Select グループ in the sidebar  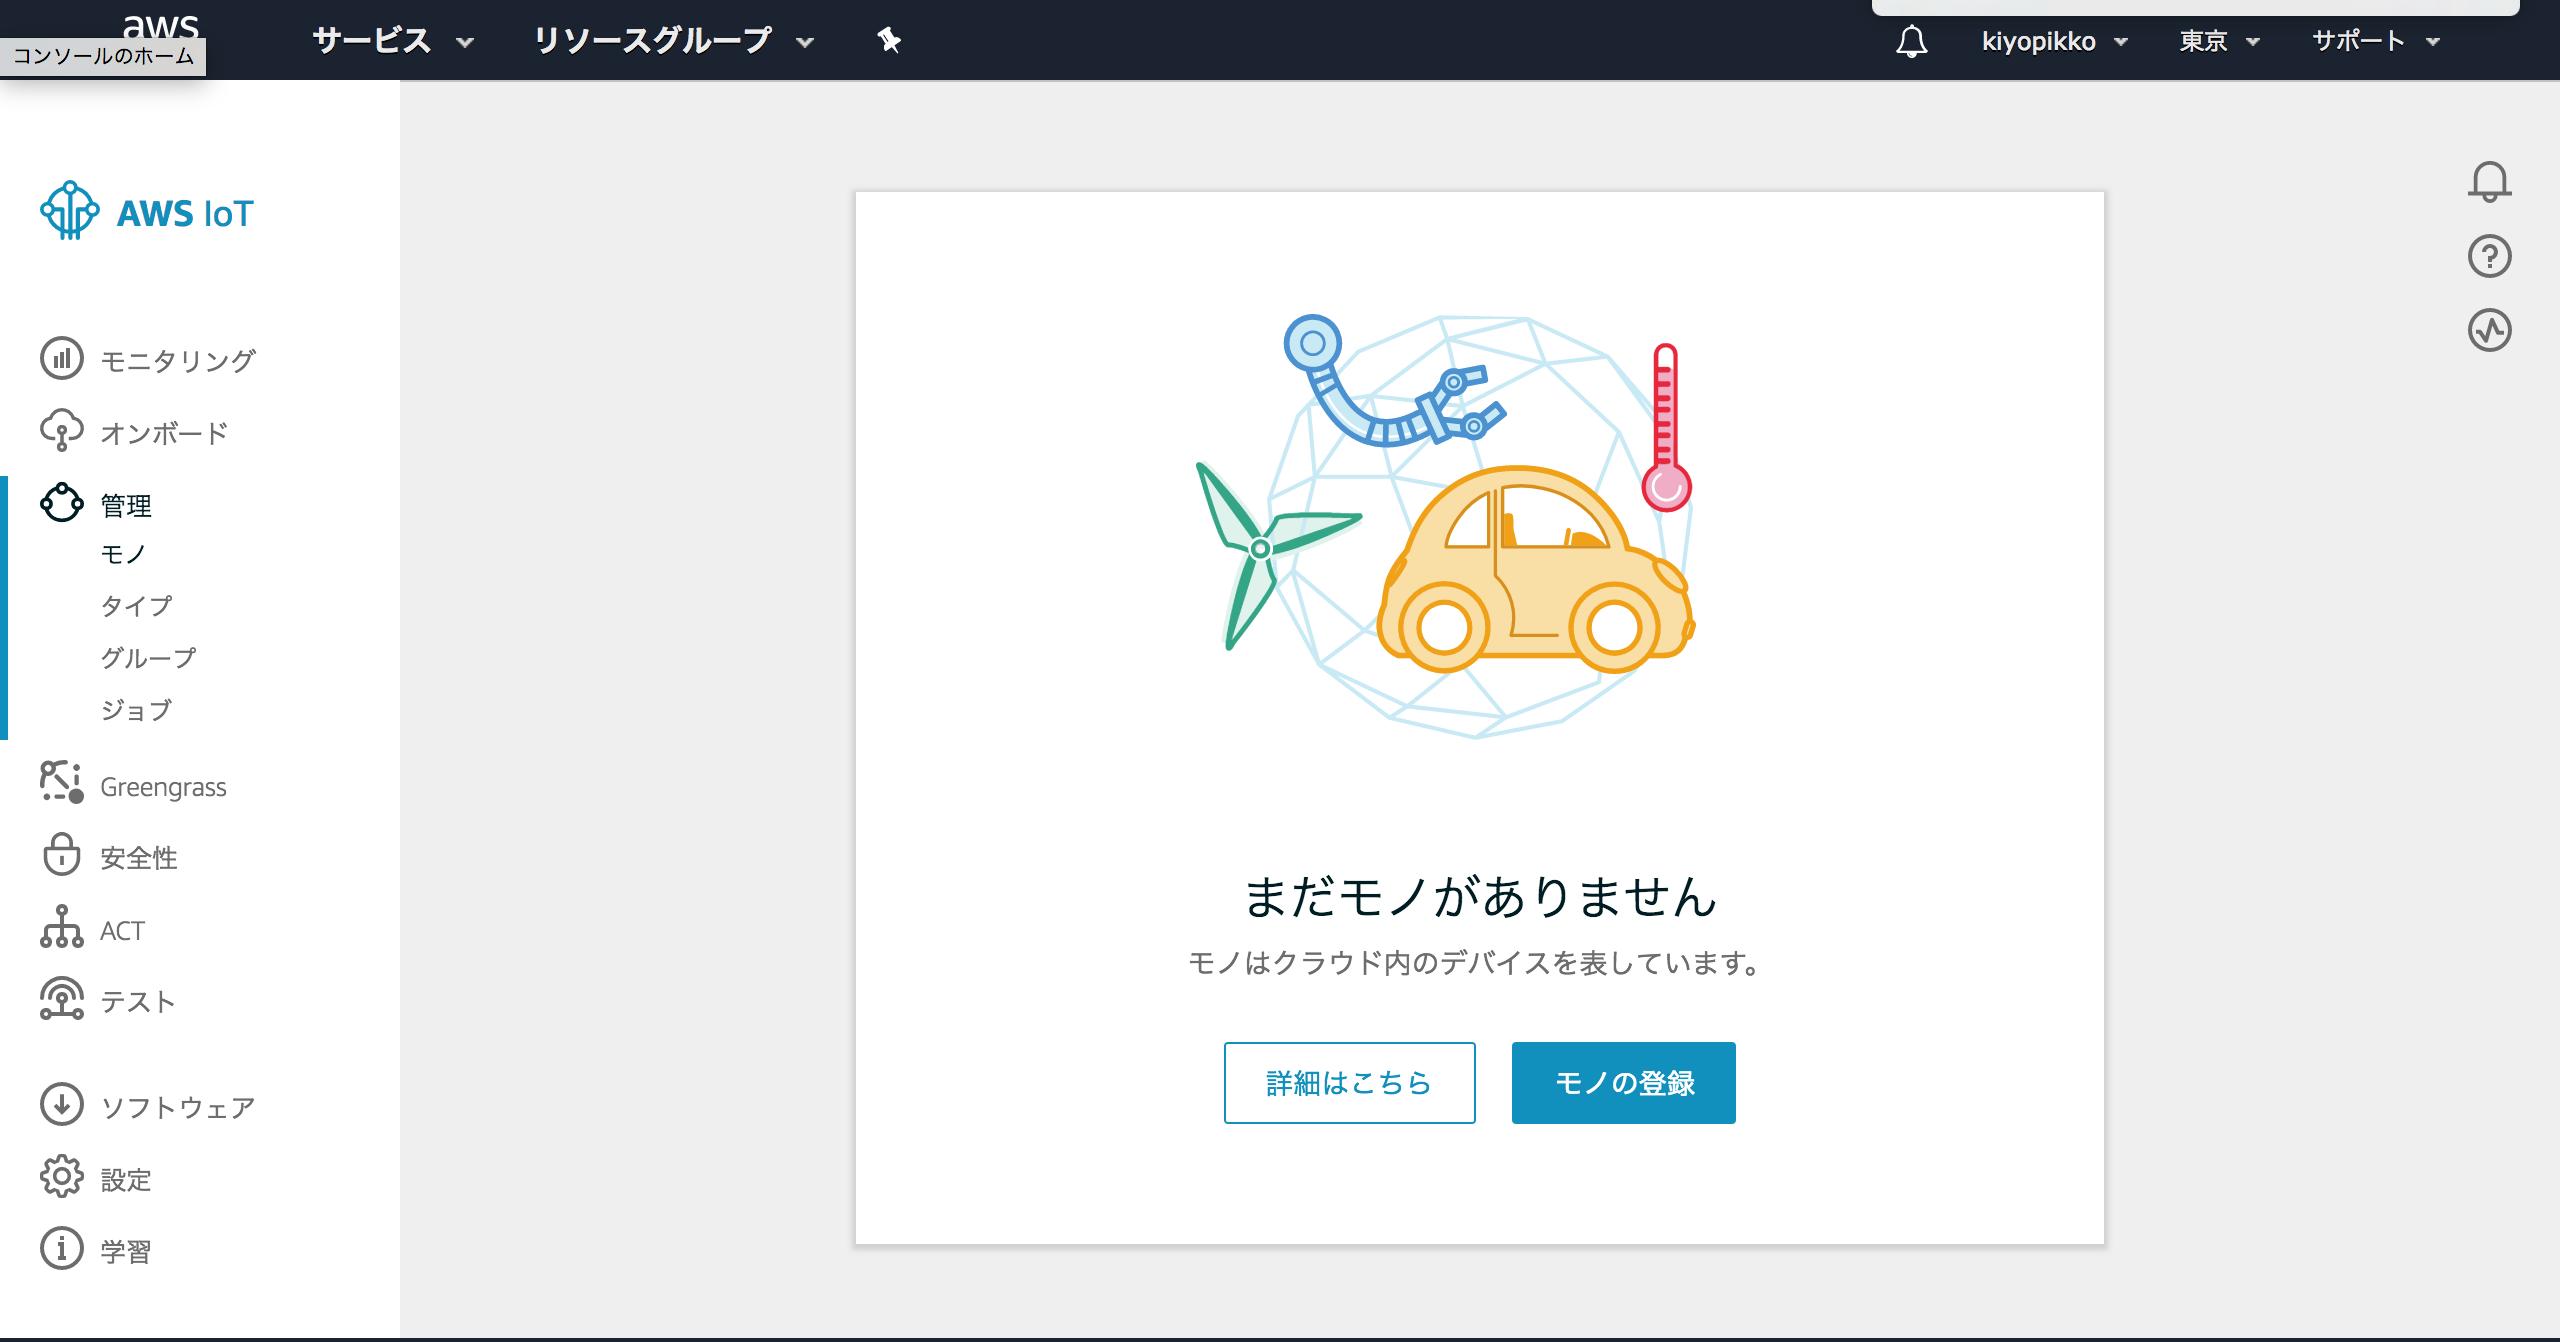tap(148, 658)
